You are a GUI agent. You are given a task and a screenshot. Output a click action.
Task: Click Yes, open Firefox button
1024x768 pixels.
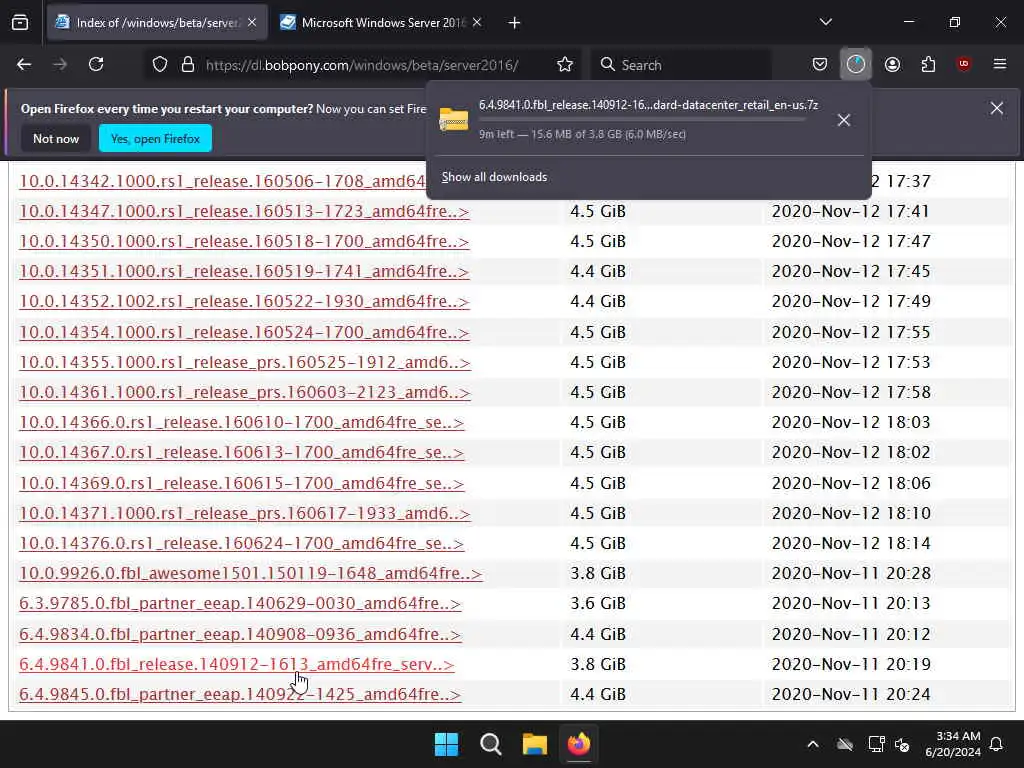[x=155, y=138]
